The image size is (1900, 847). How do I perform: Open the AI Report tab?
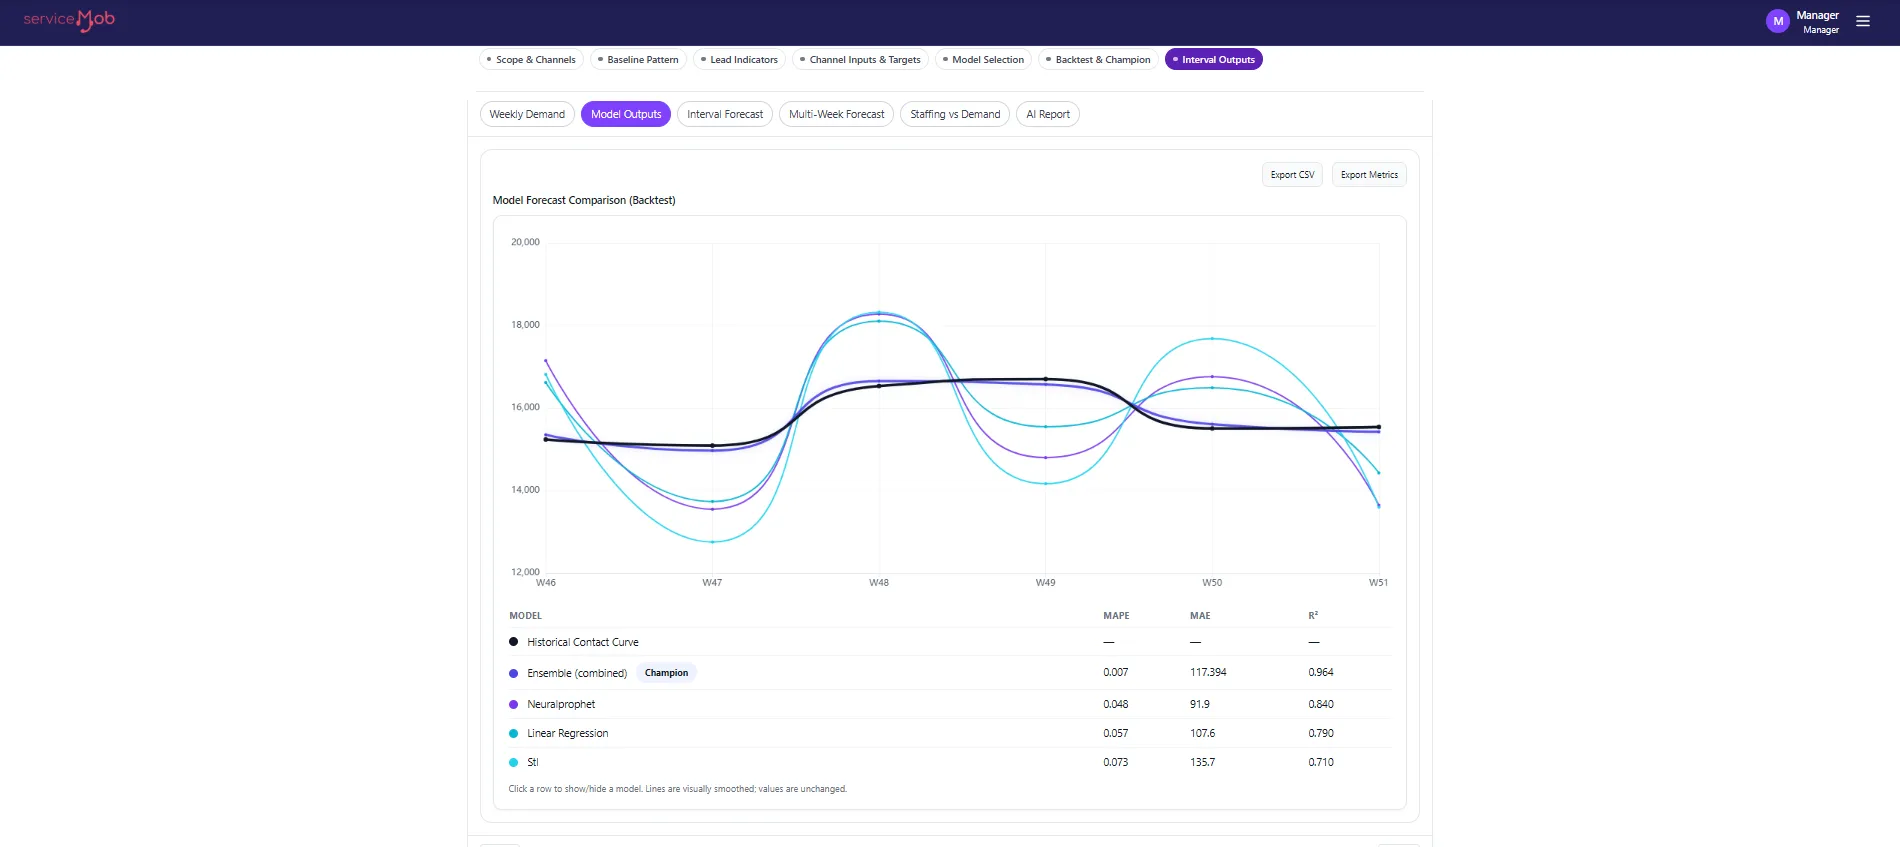click(x=1048, y=114)
